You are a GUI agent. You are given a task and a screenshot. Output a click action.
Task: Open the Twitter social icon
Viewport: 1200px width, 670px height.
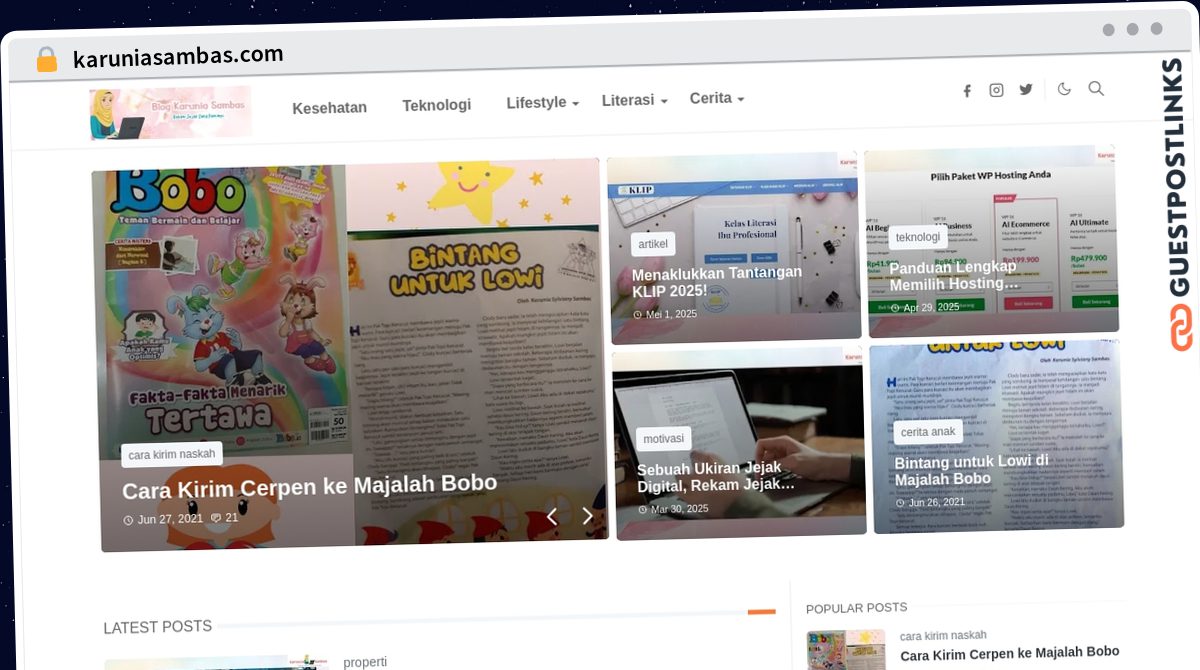(1026, 89)
